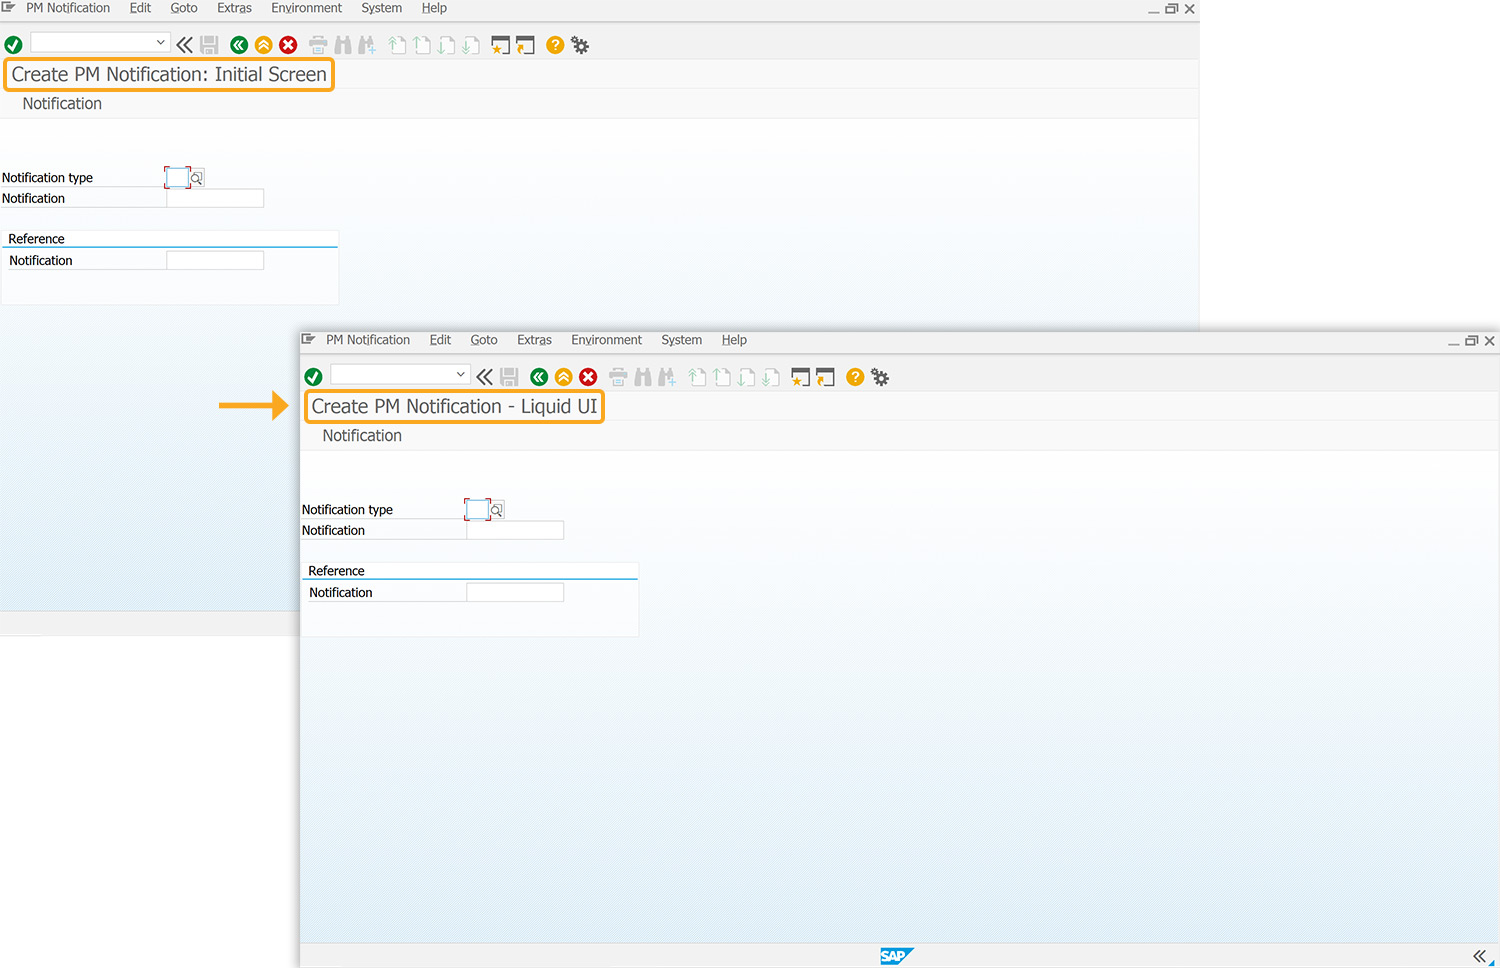Click Print icon in Initial Screen window
Viewport: 1500px width, 968px height.
318,45
